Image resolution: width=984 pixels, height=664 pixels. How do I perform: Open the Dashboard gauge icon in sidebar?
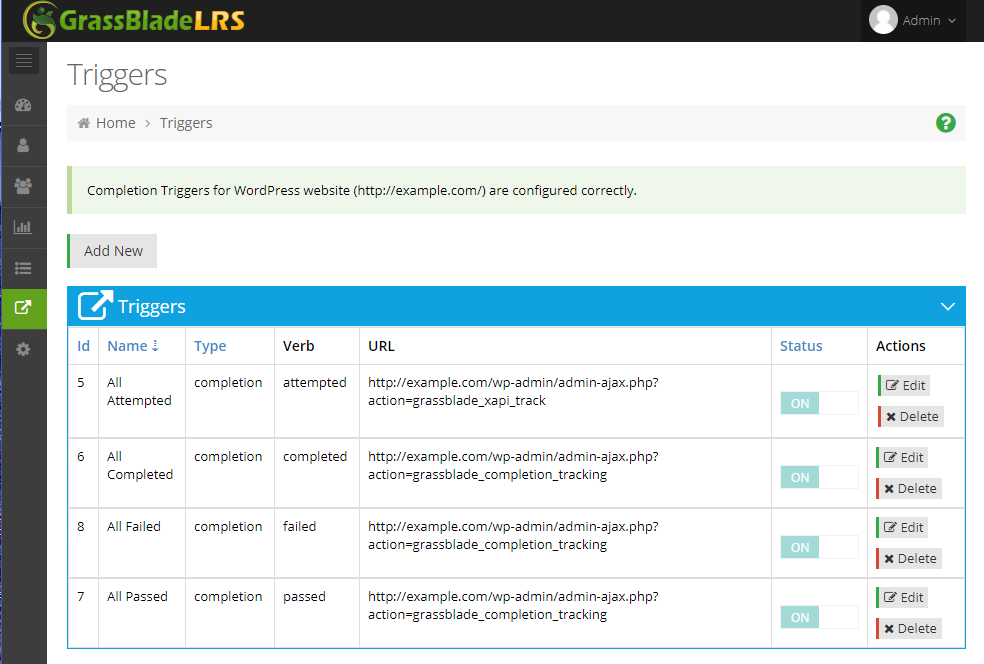pos(23,105)
